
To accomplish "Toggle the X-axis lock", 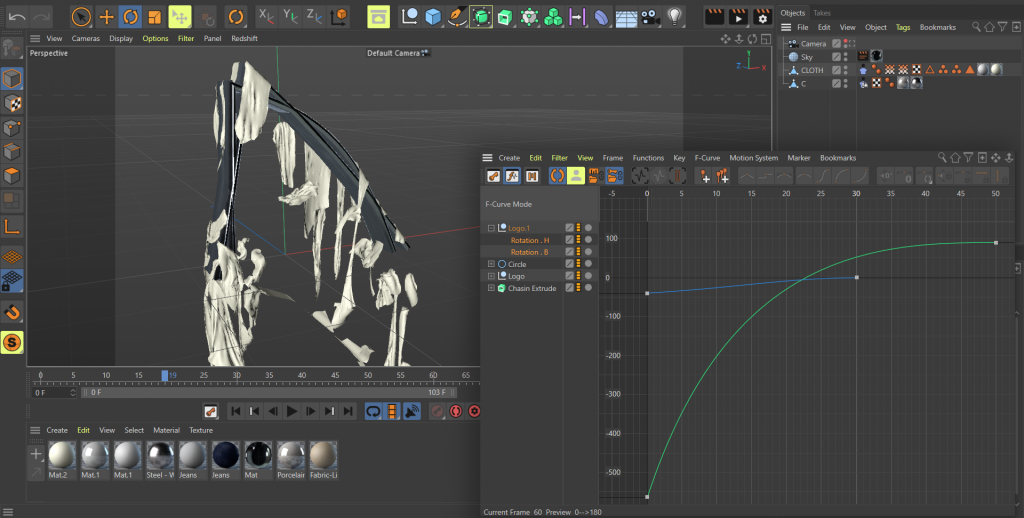I will tap(265, 17).
